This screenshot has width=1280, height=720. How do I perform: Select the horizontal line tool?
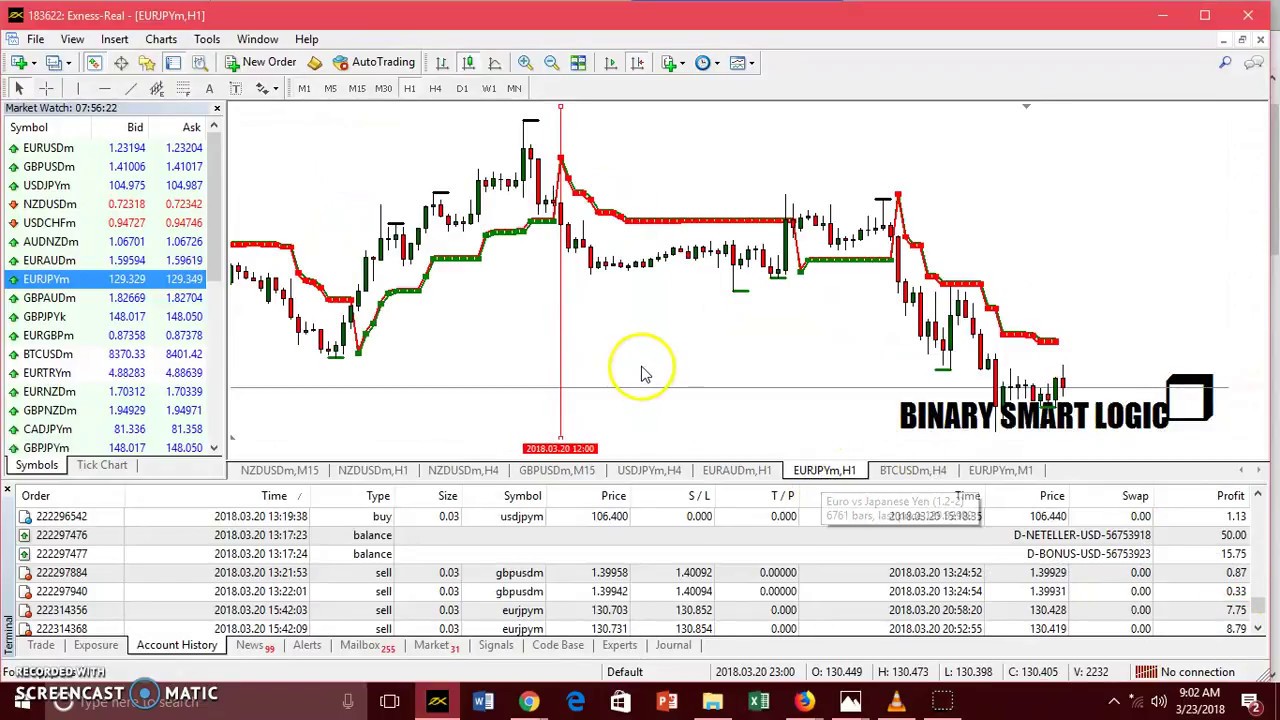coord(104,89)
